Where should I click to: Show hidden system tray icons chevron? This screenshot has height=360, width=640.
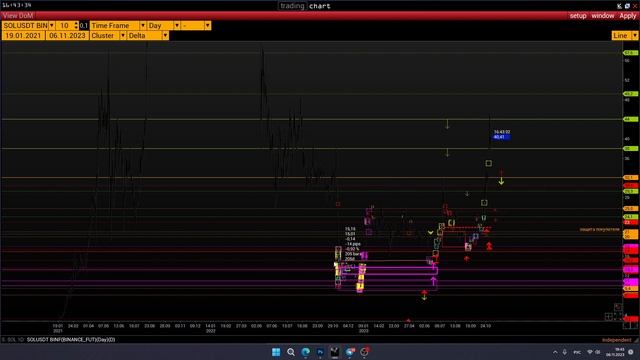pyautogui.click(x=555, y=352)
